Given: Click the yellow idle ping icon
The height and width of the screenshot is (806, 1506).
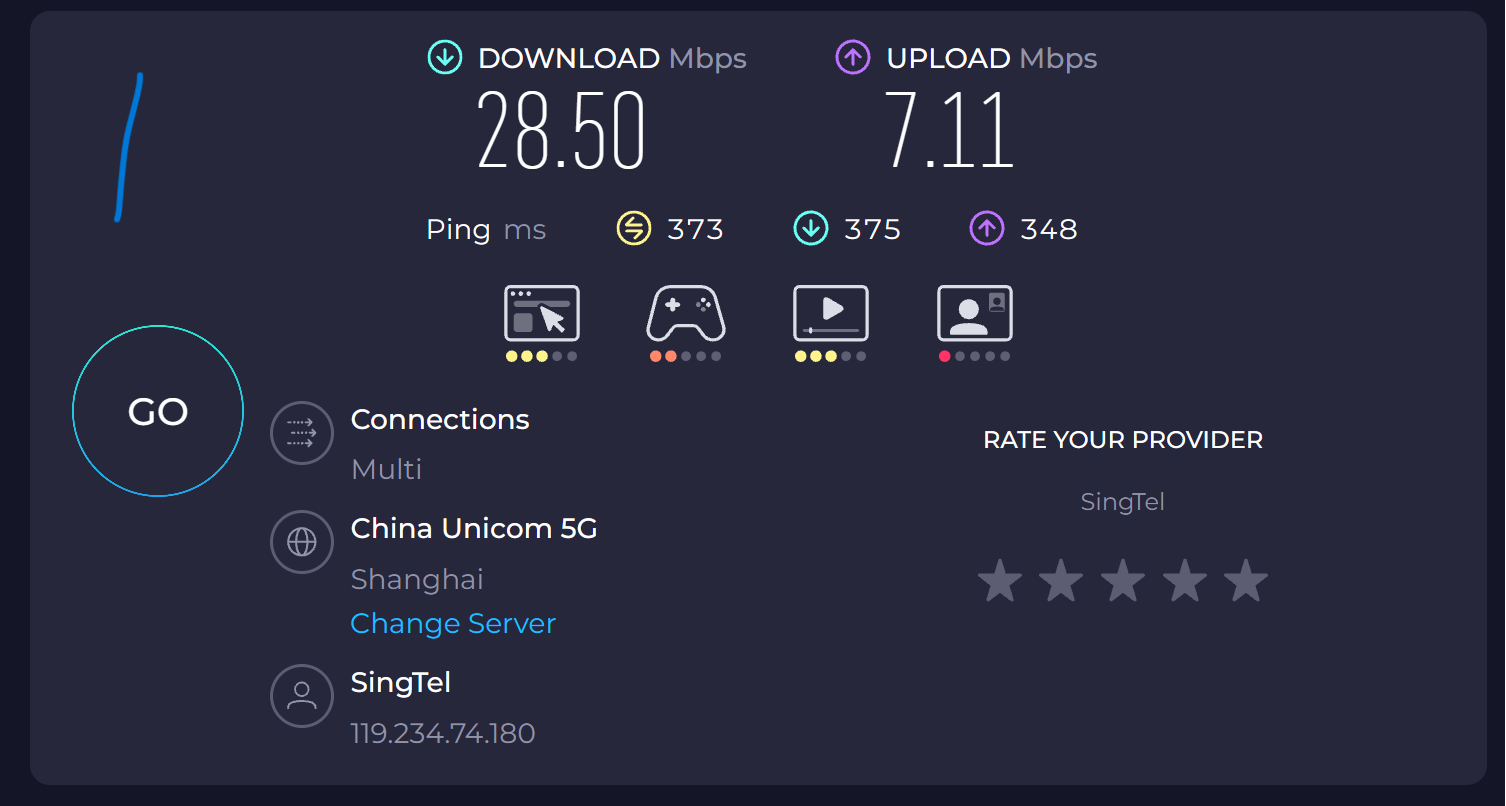Looking at the screenshot, I should tap(633, 229).
